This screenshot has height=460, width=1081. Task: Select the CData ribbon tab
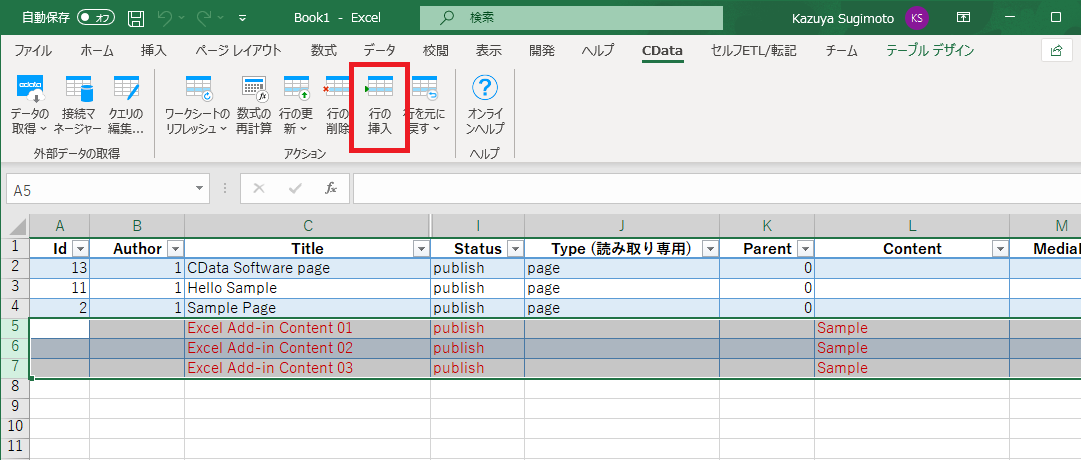pos(662,50)
